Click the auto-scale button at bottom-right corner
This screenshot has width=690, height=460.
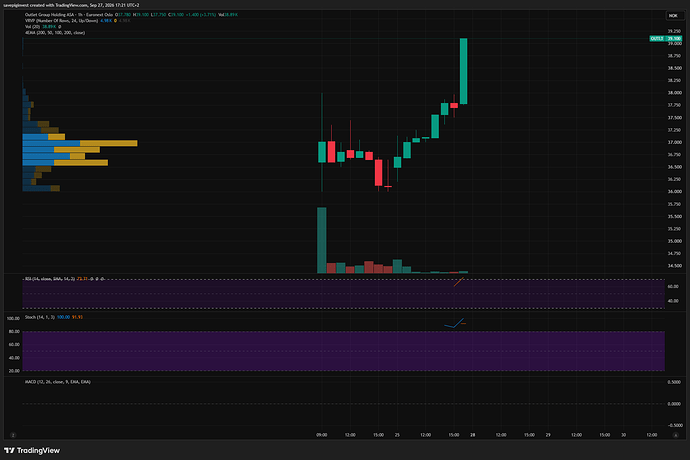675,435
